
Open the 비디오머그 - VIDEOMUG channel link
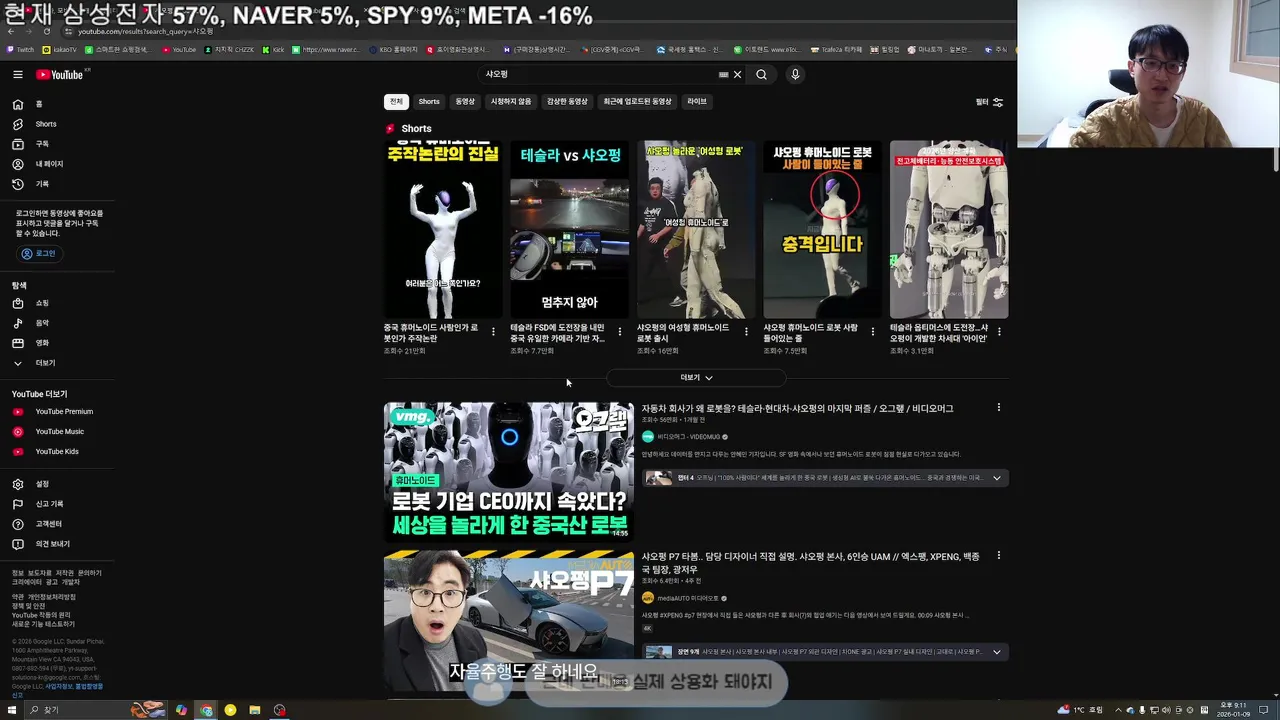point(688,437)
